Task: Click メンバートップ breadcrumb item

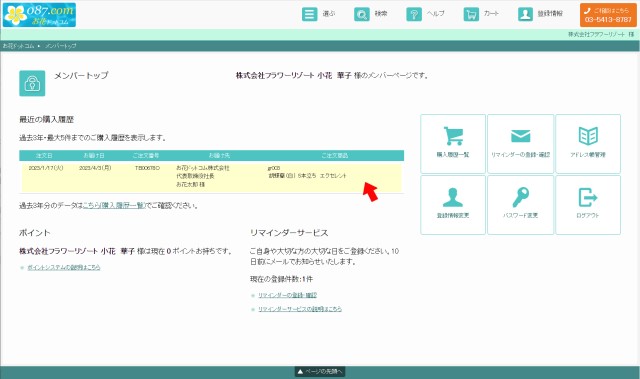Action: pyautogui.click(x=60, y=46)
